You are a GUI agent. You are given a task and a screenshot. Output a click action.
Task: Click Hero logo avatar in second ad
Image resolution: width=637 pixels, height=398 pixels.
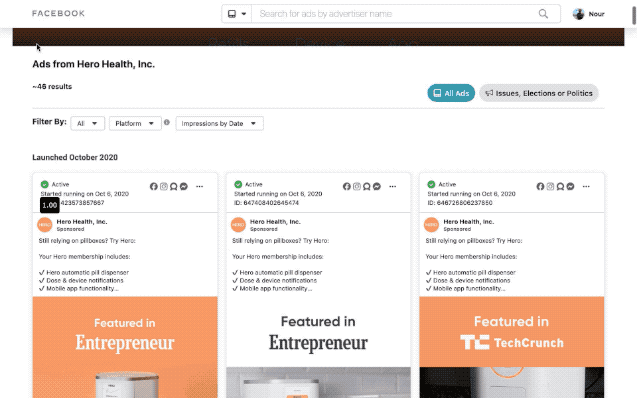238,225
